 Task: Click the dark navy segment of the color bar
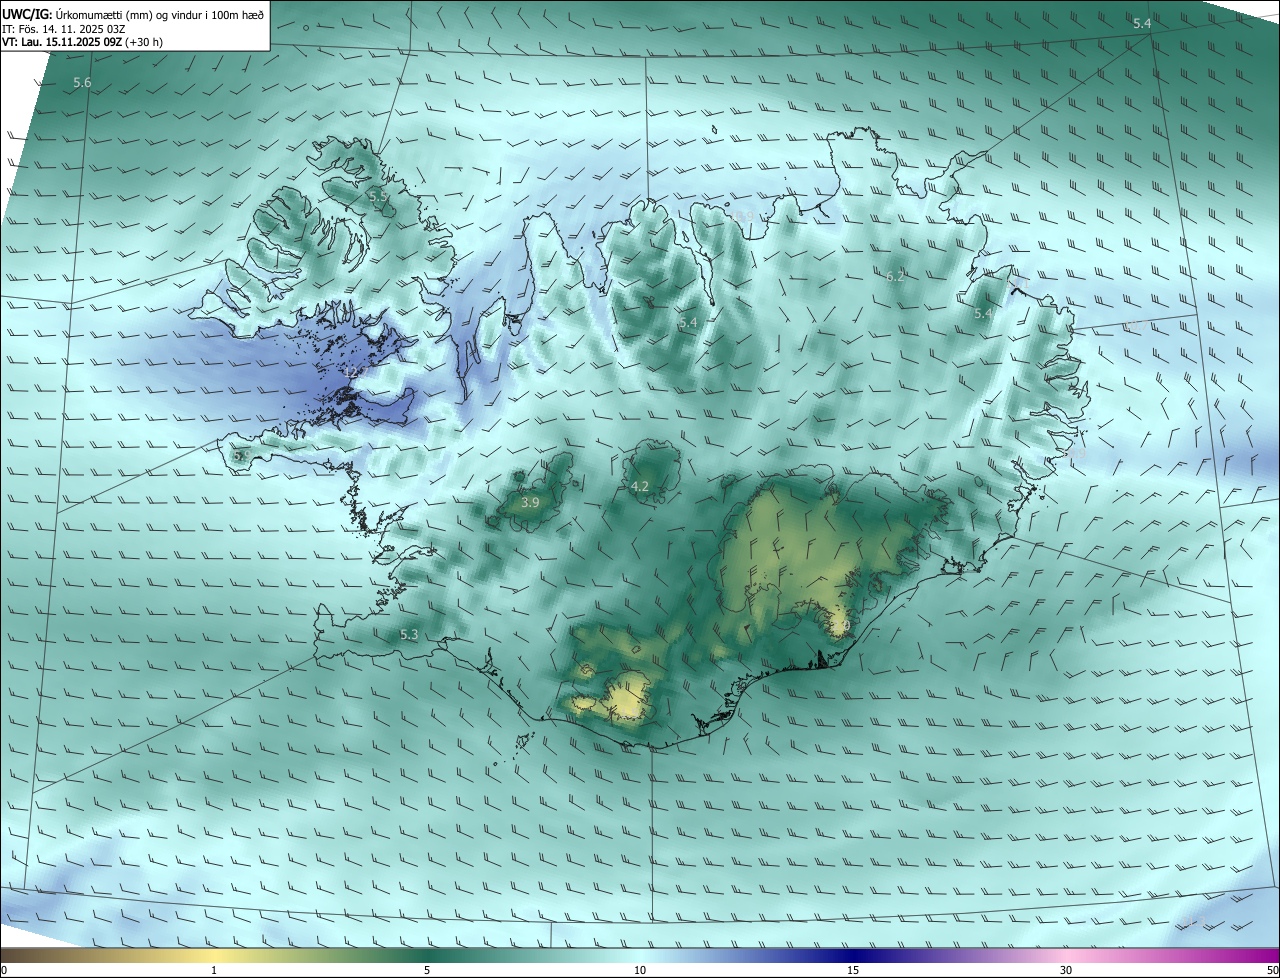853,955
